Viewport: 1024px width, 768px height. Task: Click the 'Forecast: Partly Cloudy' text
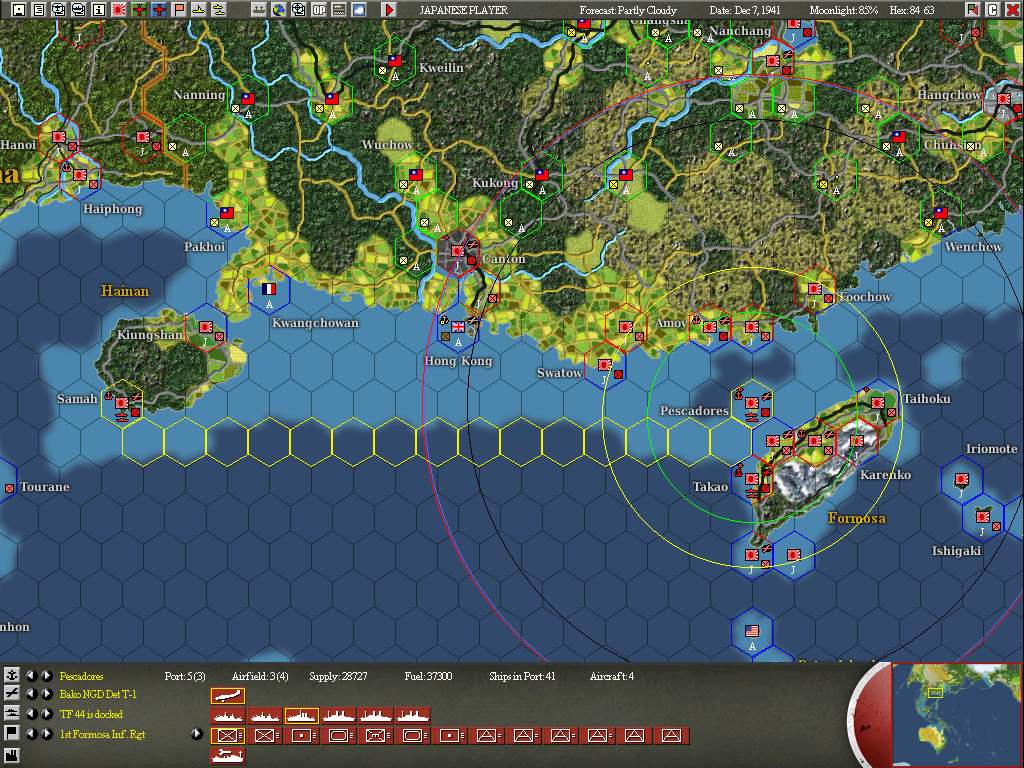coord(628,10)
